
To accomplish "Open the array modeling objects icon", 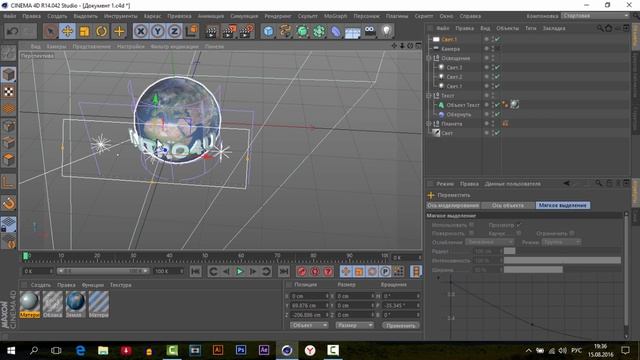I will tap(319, 31).
